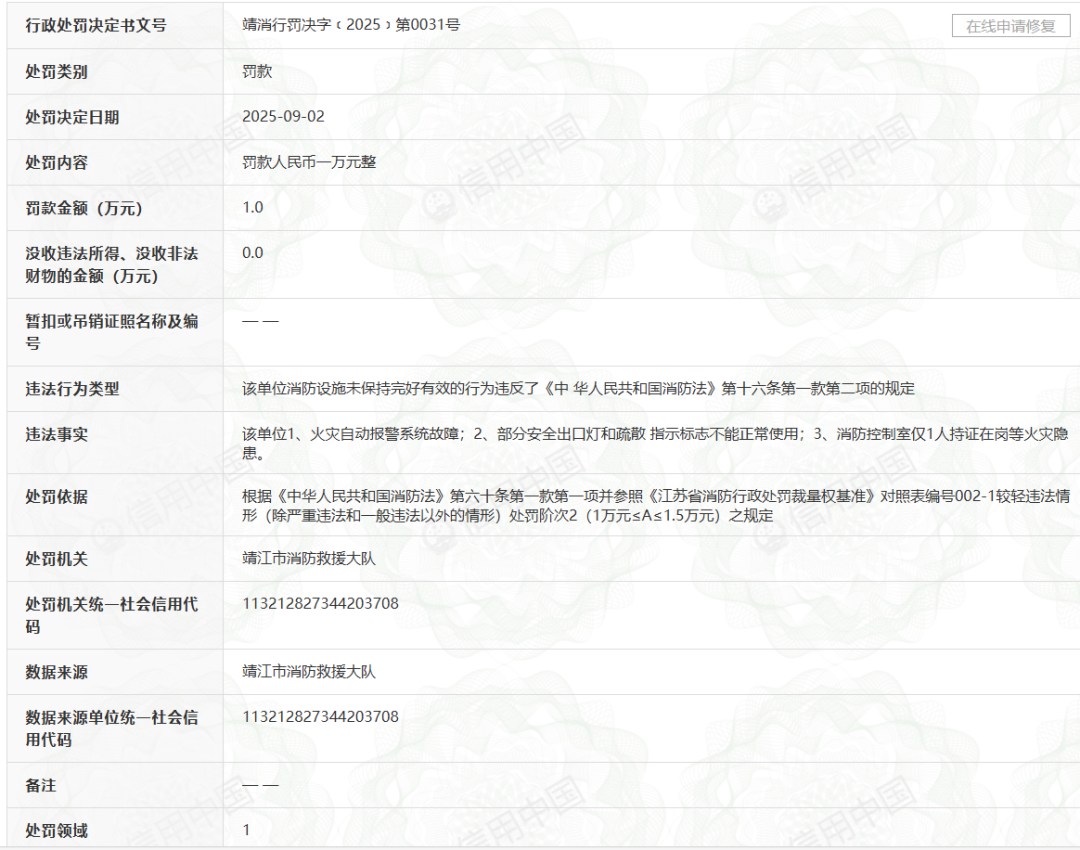Image resolution: width=1080 pixels, height=850 pixels.
Task: Select the violation type text citing 第十六条
Action: 579,388
